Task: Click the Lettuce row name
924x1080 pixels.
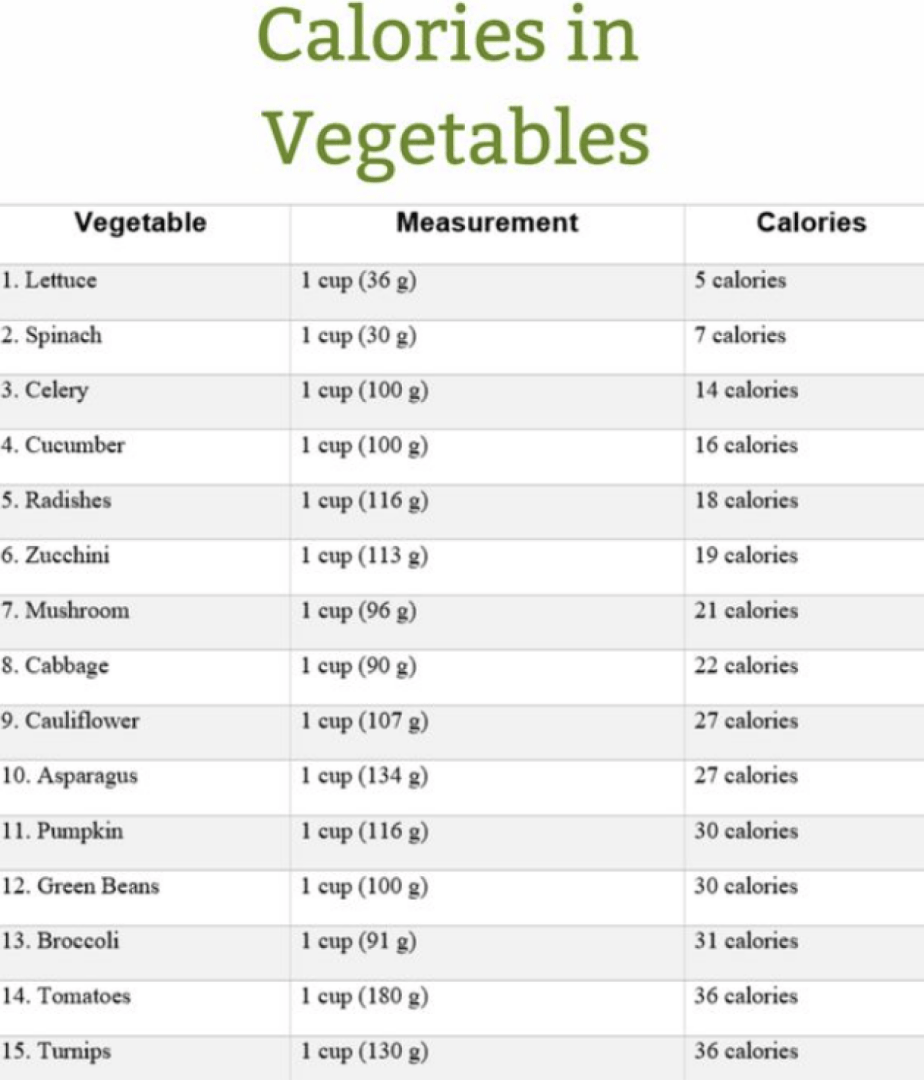Action: tap(49, 280)
